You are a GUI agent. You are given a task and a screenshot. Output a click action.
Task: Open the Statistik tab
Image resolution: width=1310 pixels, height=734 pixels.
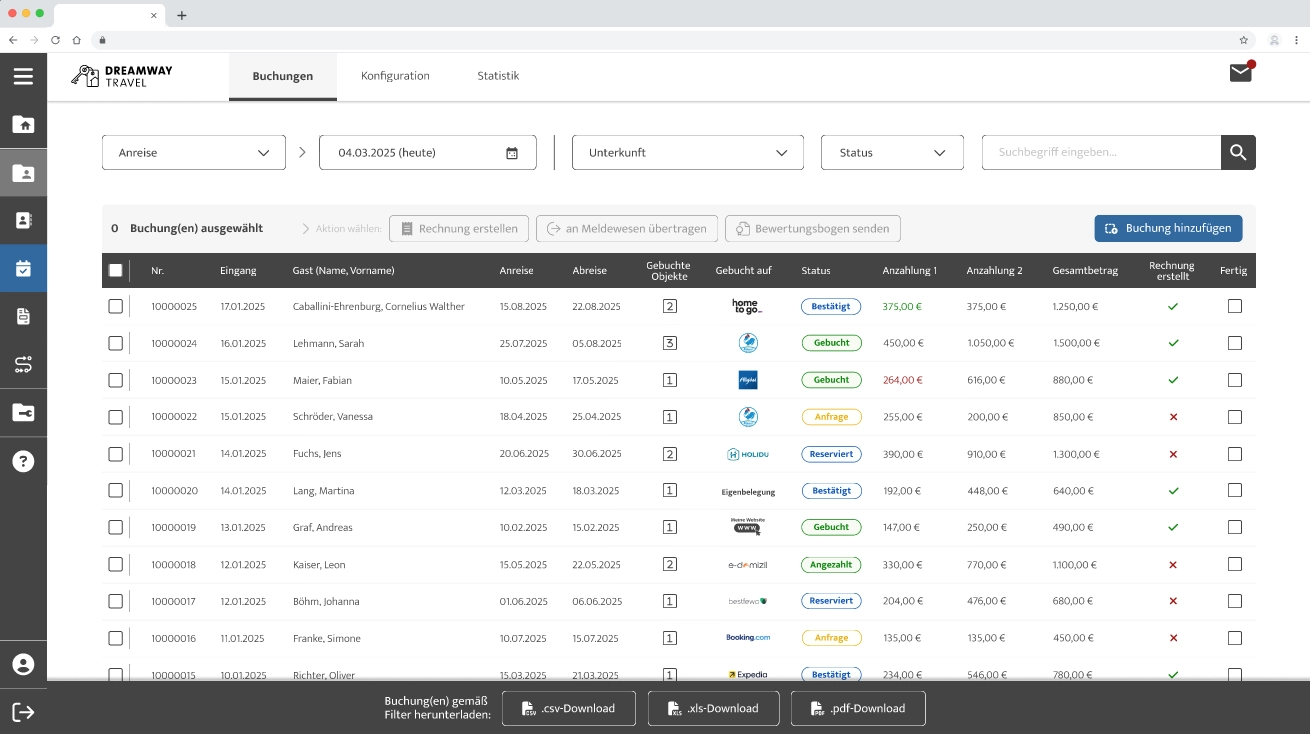click(x=498, y=76)
